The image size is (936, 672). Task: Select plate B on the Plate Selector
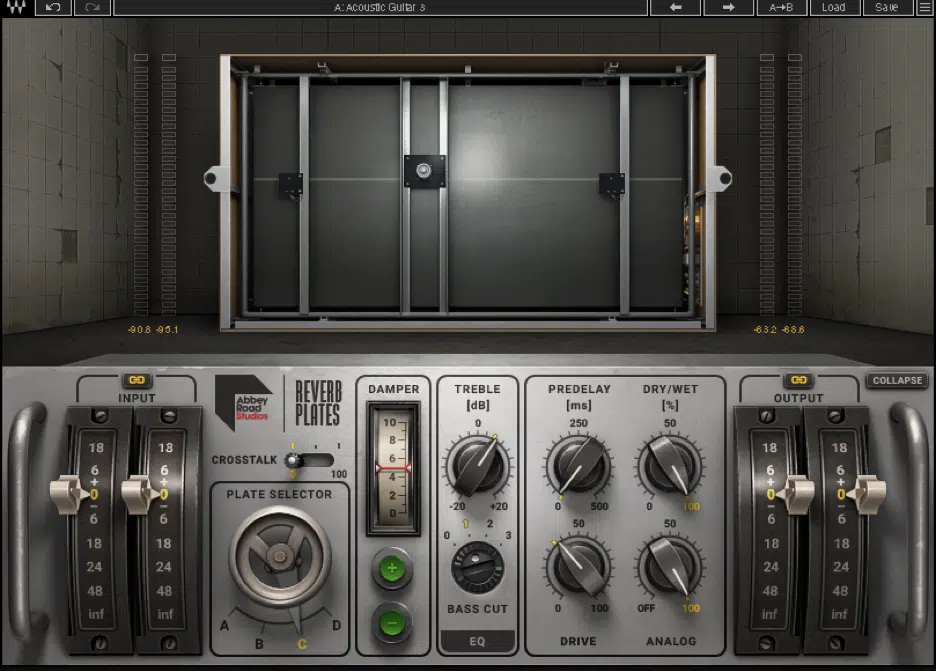coord(260,644)
